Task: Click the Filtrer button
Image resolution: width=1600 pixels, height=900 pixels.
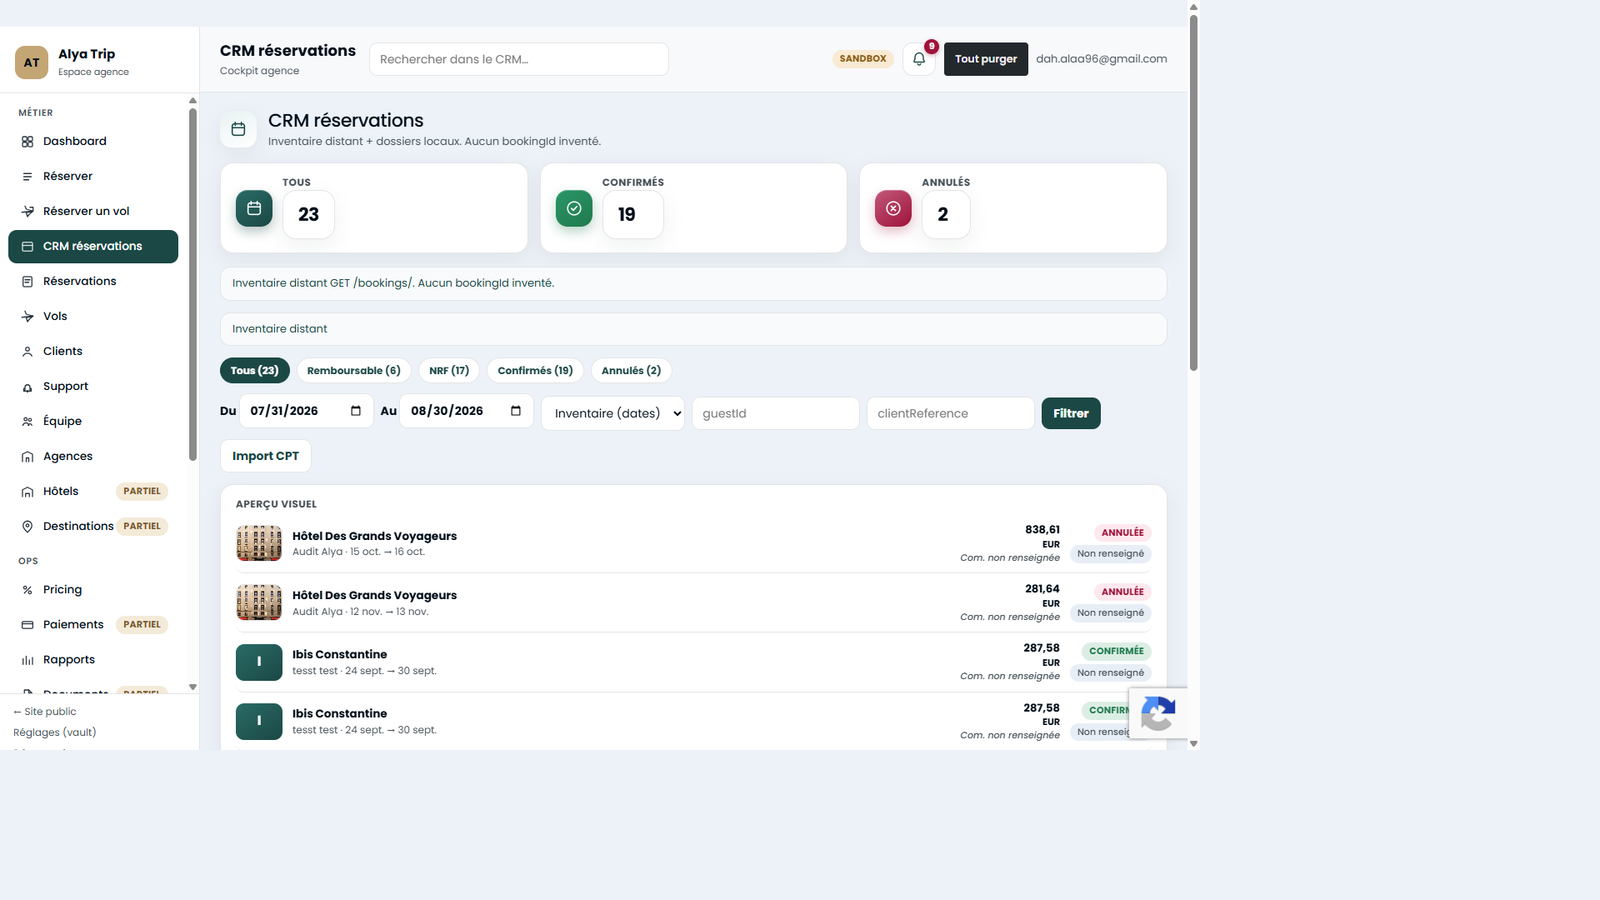Action: click(x=1071, y=413)
